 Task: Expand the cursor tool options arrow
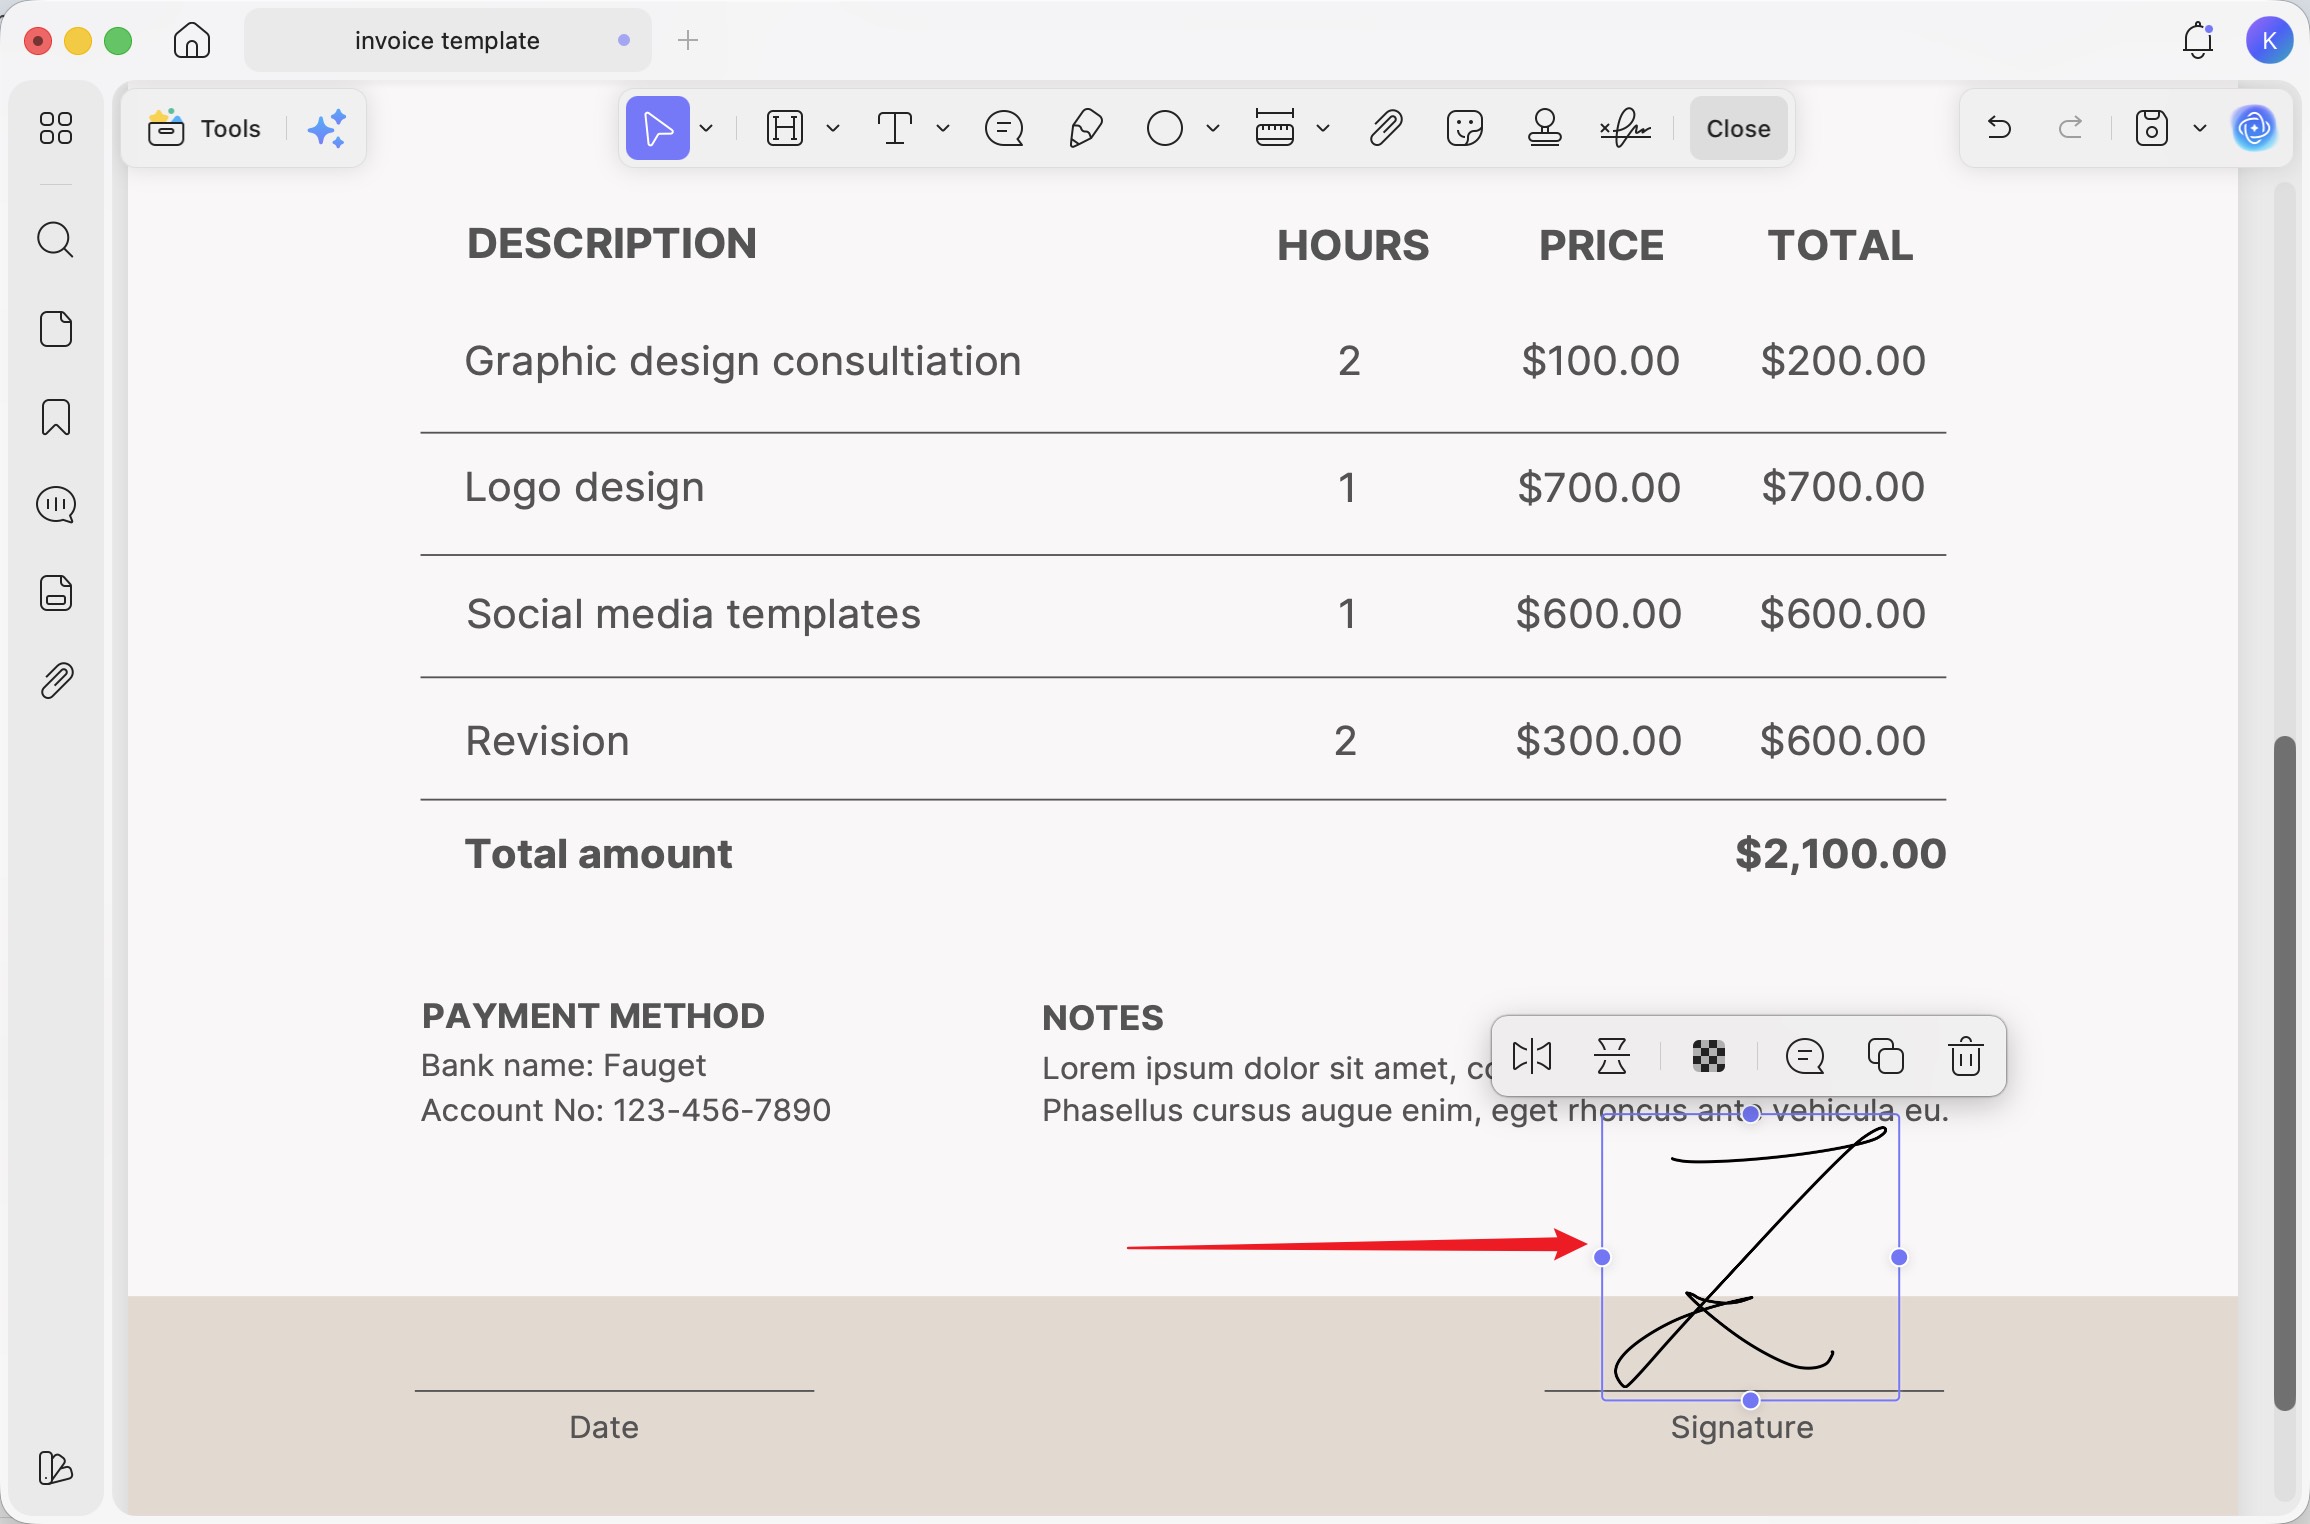pos(707,128)
